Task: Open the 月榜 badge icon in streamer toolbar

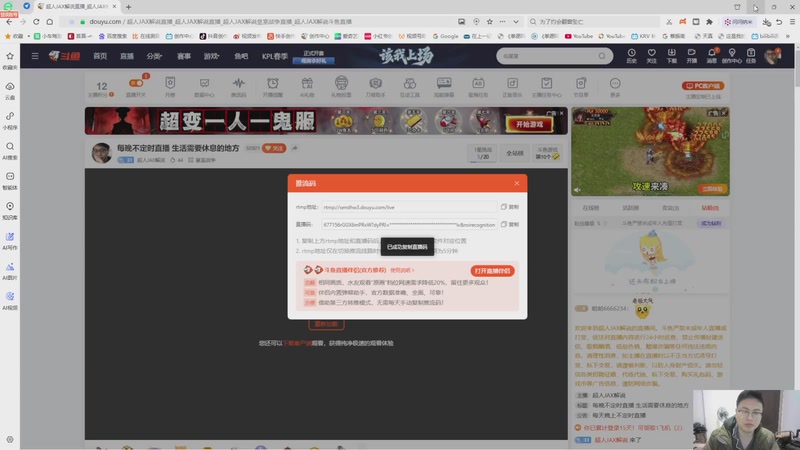Action: tap(170, 87)
